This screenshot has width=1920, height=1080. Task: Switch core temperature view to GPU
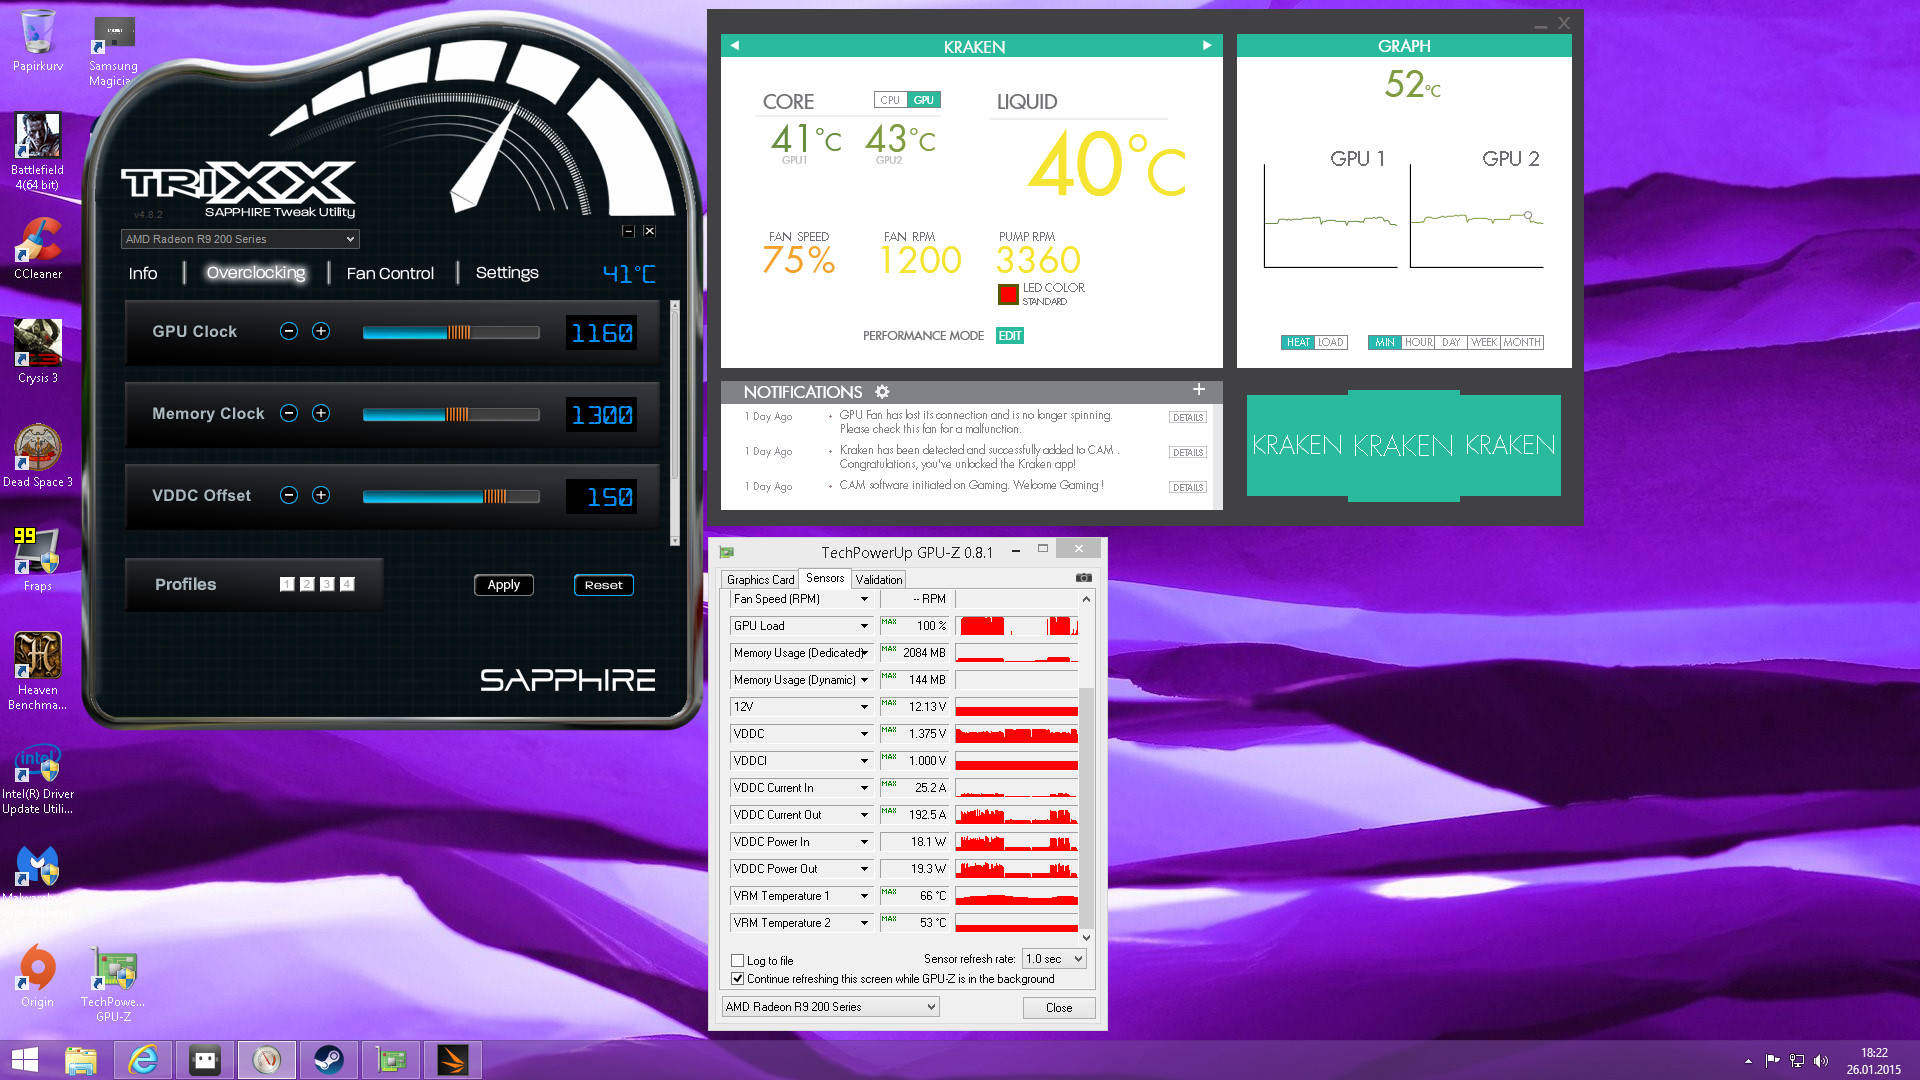point(924,100)
